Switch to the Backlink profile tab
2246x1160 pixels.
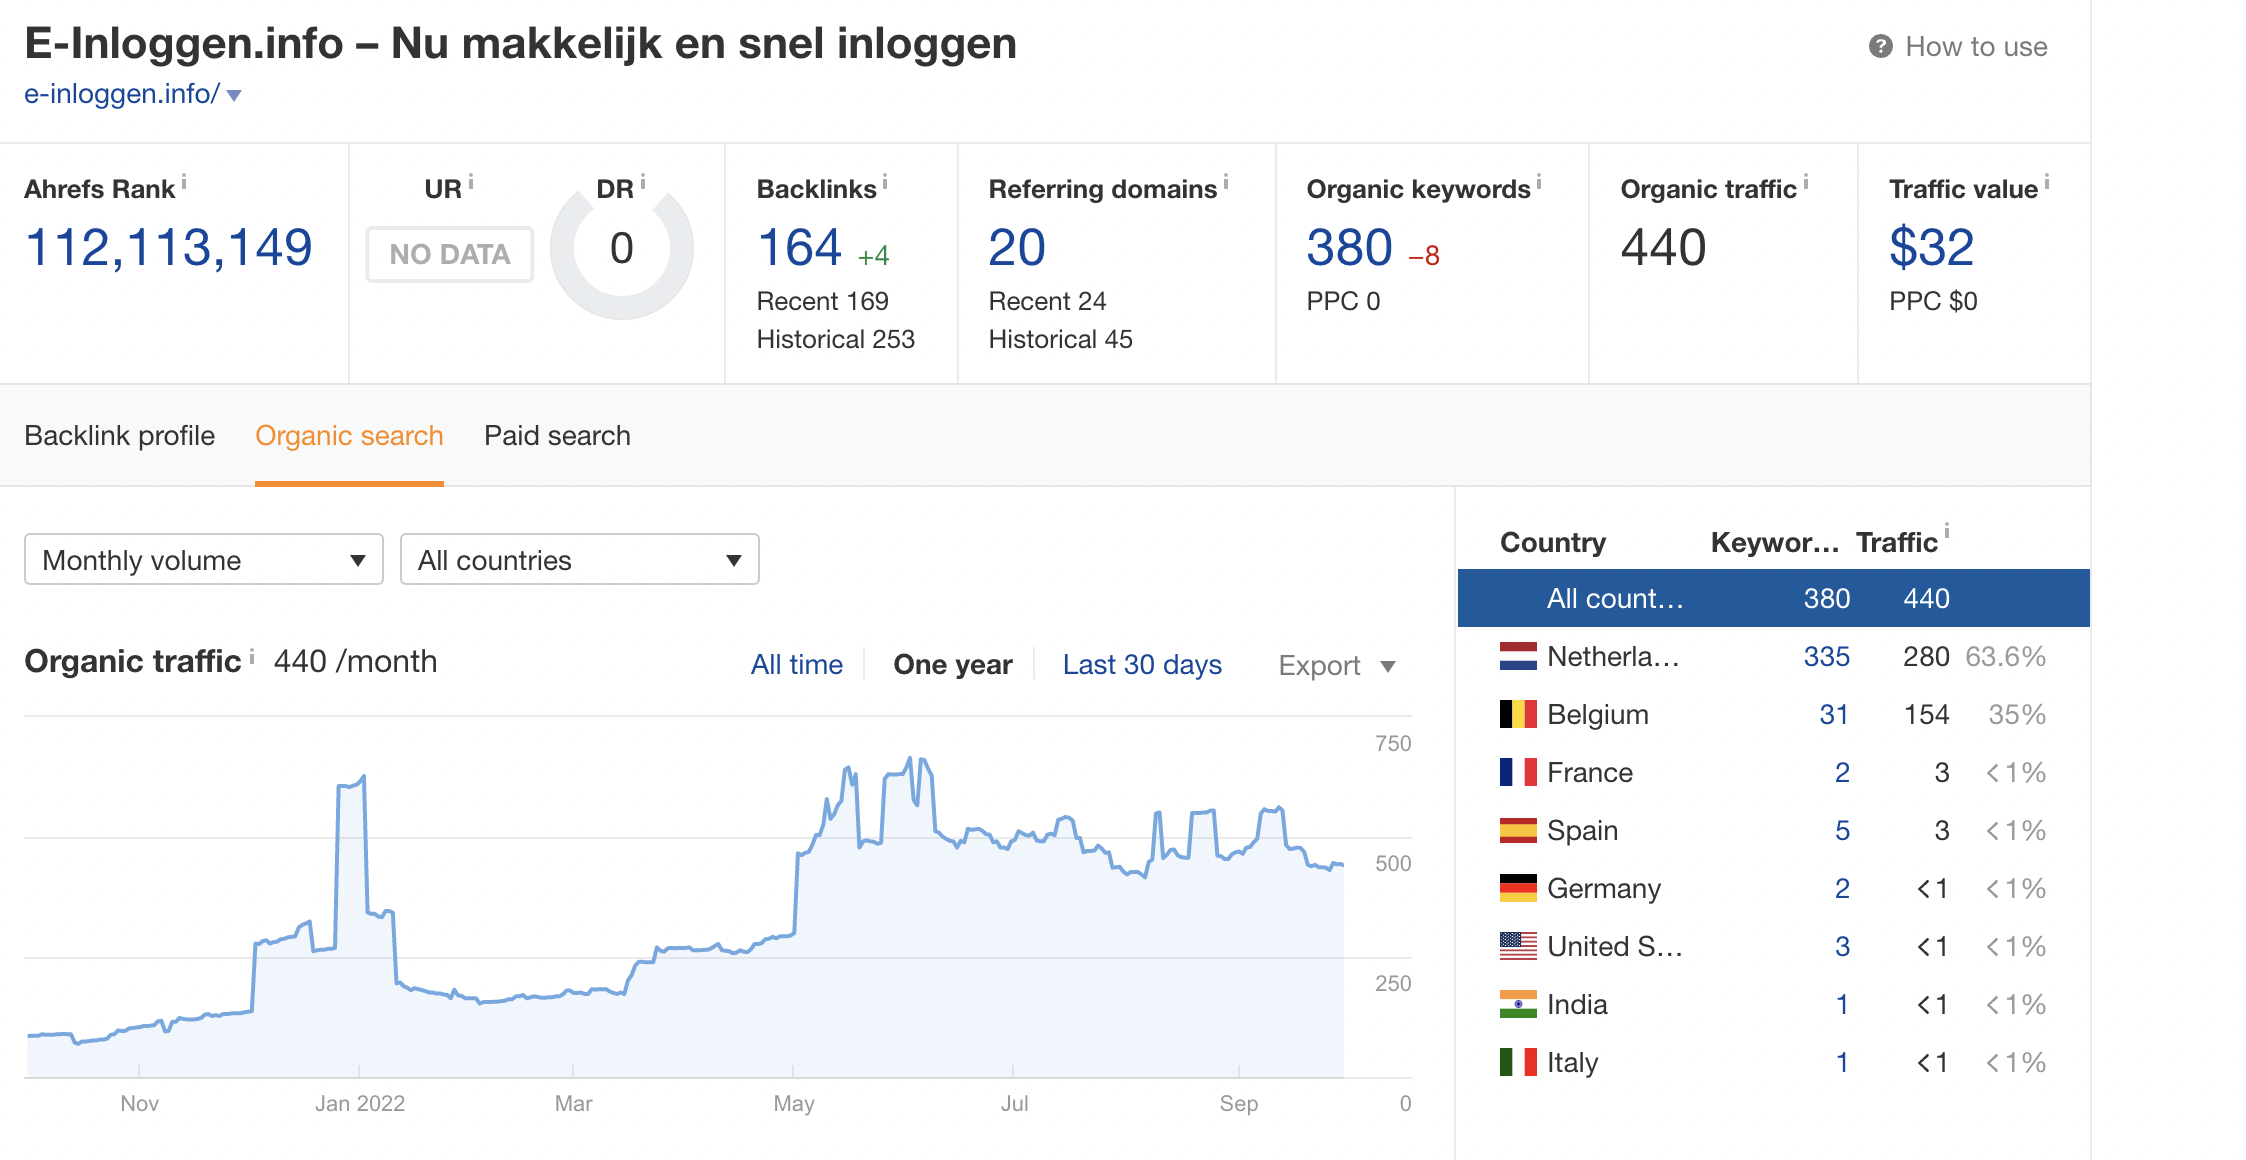[120, 436]
